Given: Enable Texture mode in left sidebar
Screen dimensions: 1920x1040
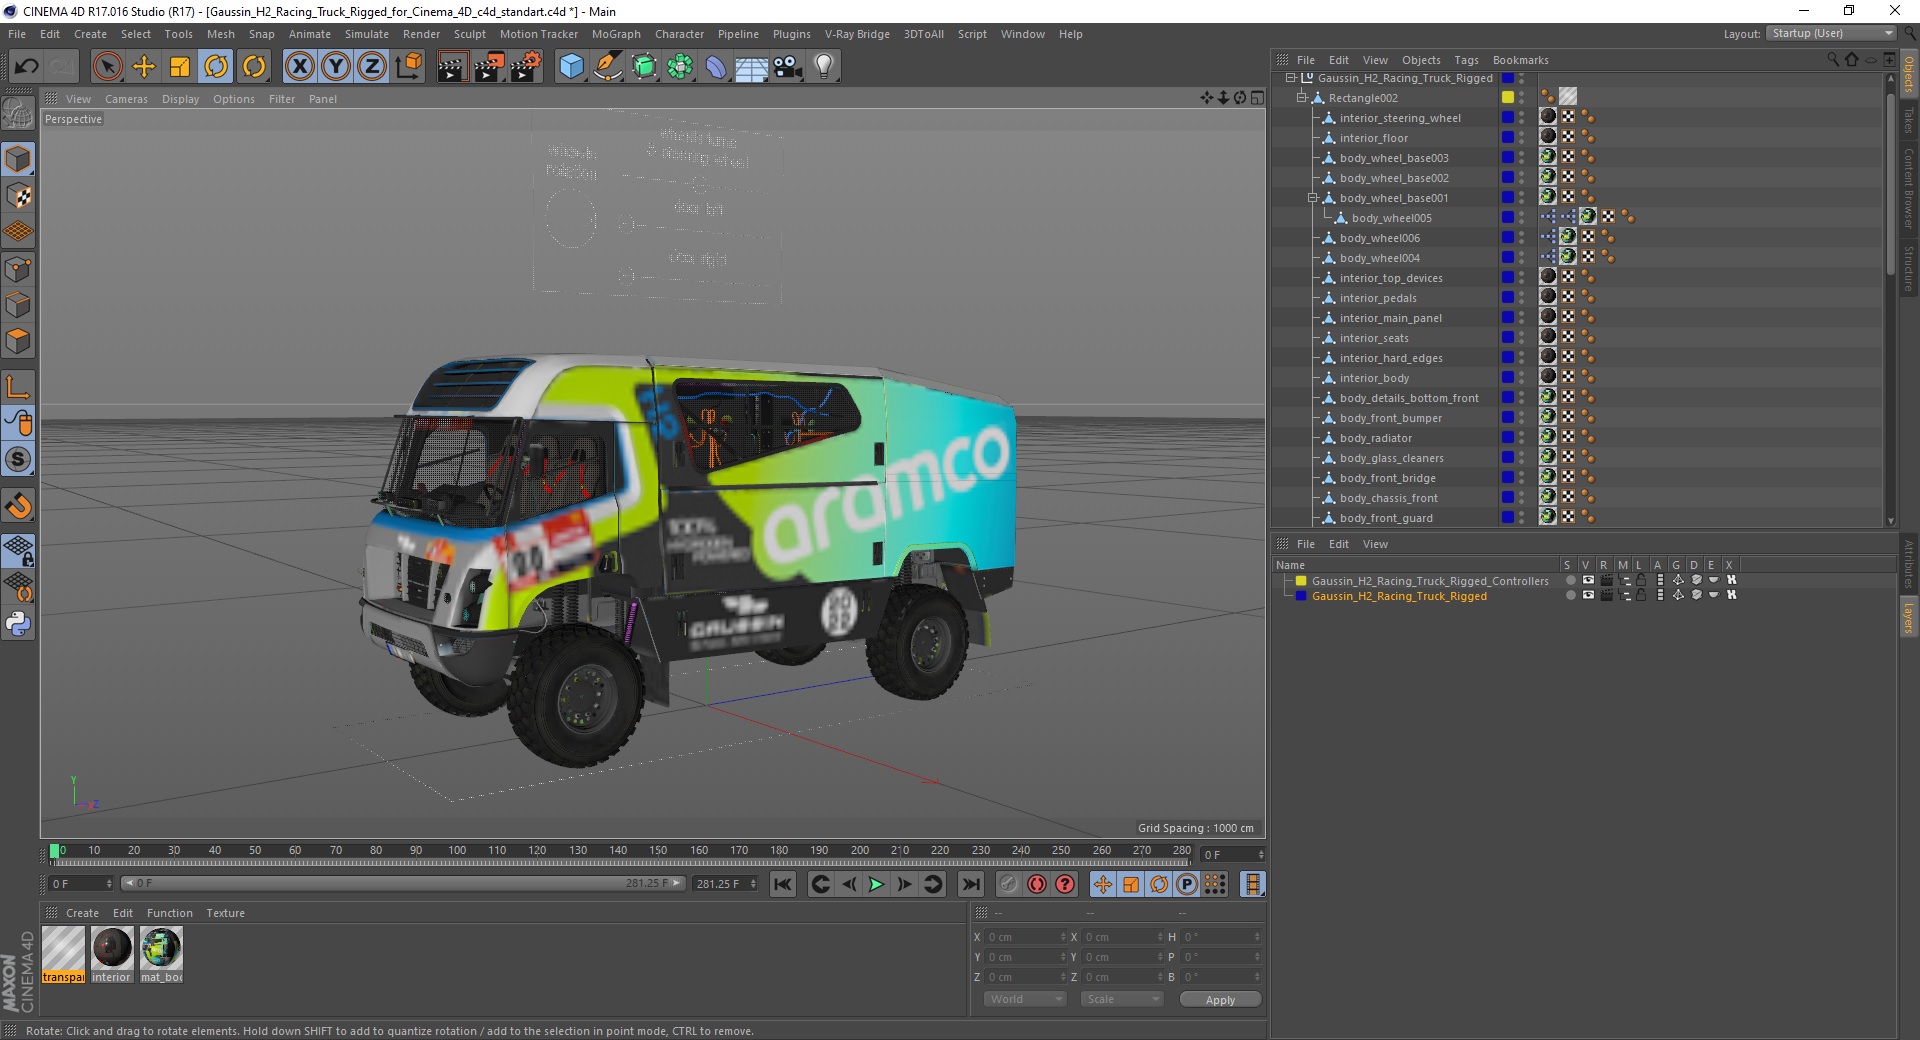Looking at the screenshot, I should (x=18, y=196).
